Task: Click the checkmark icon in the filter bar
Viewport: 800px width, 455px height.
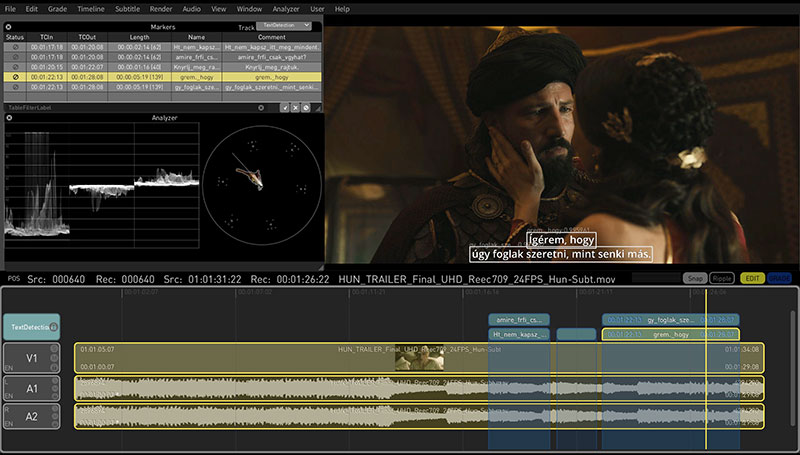Action: (285, 108)
